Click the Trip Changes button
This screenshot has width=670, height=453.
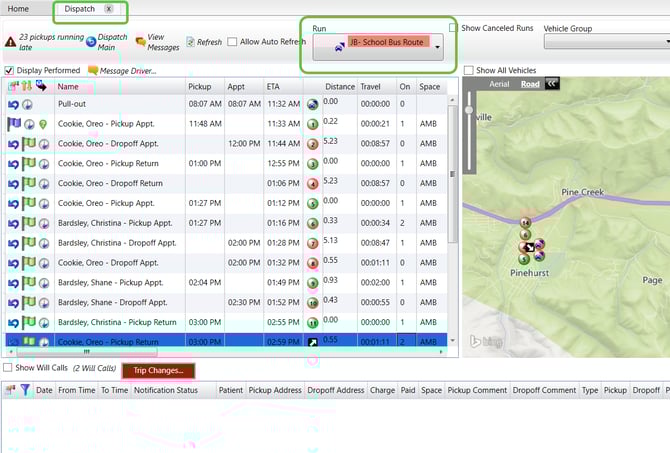[x=158, y=370]
